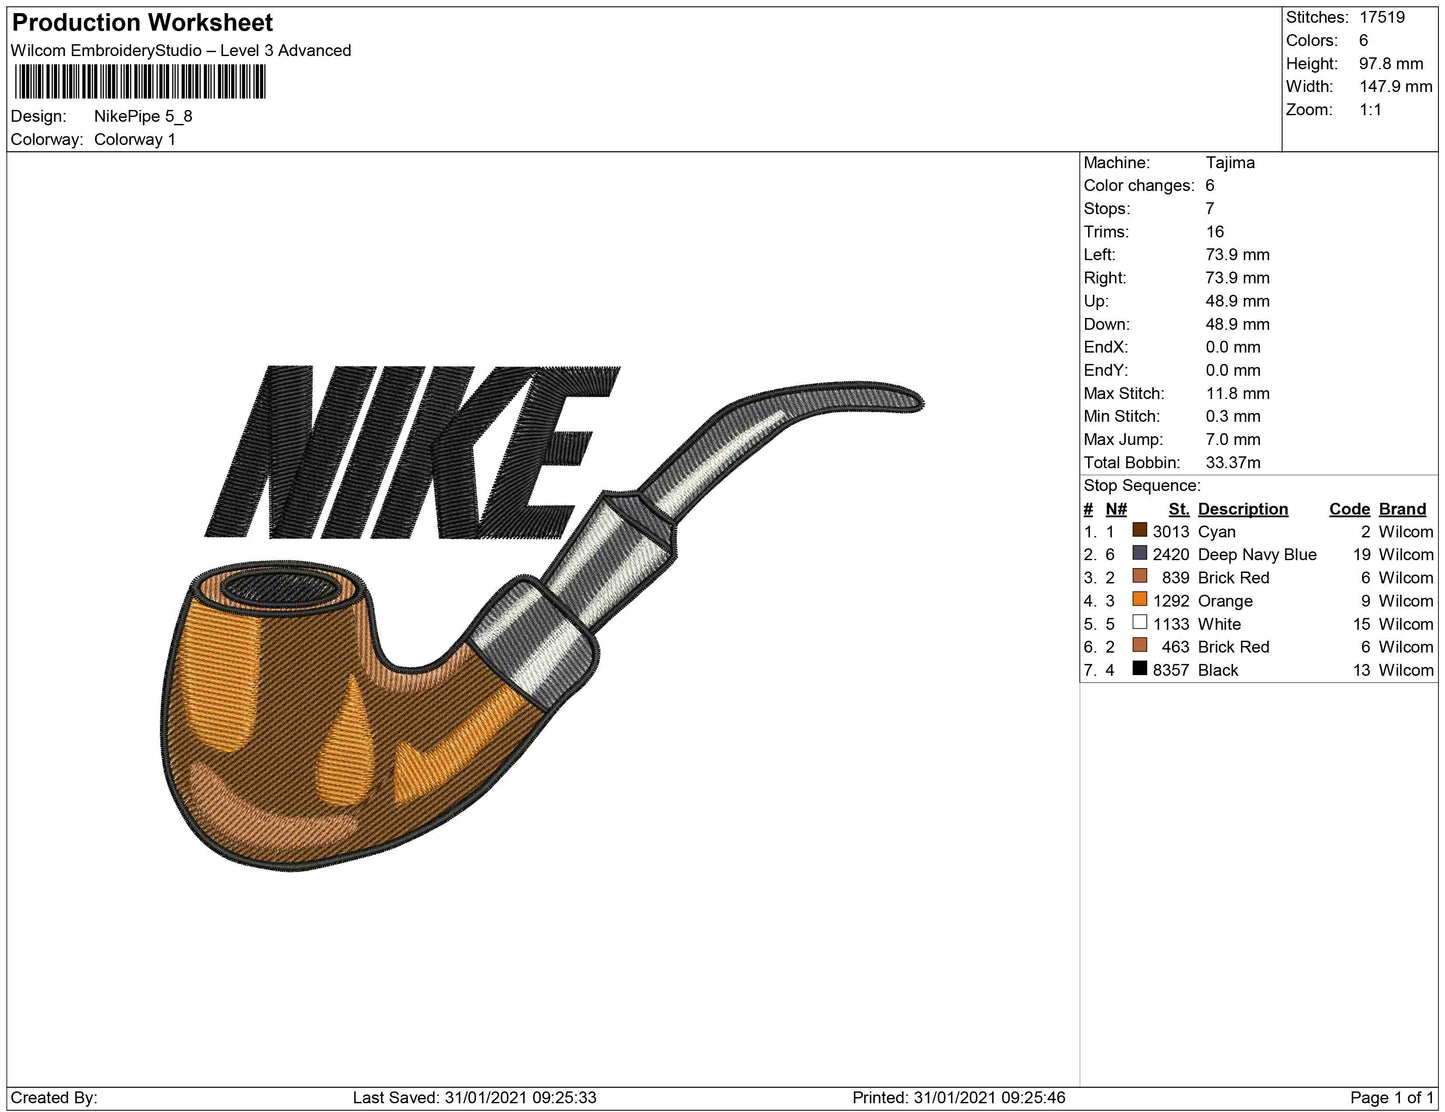The width and height of the screenshot is (1445, 1112).
Task: Select the 'Deep Navy Blue' description
Action: point(1257,554)
